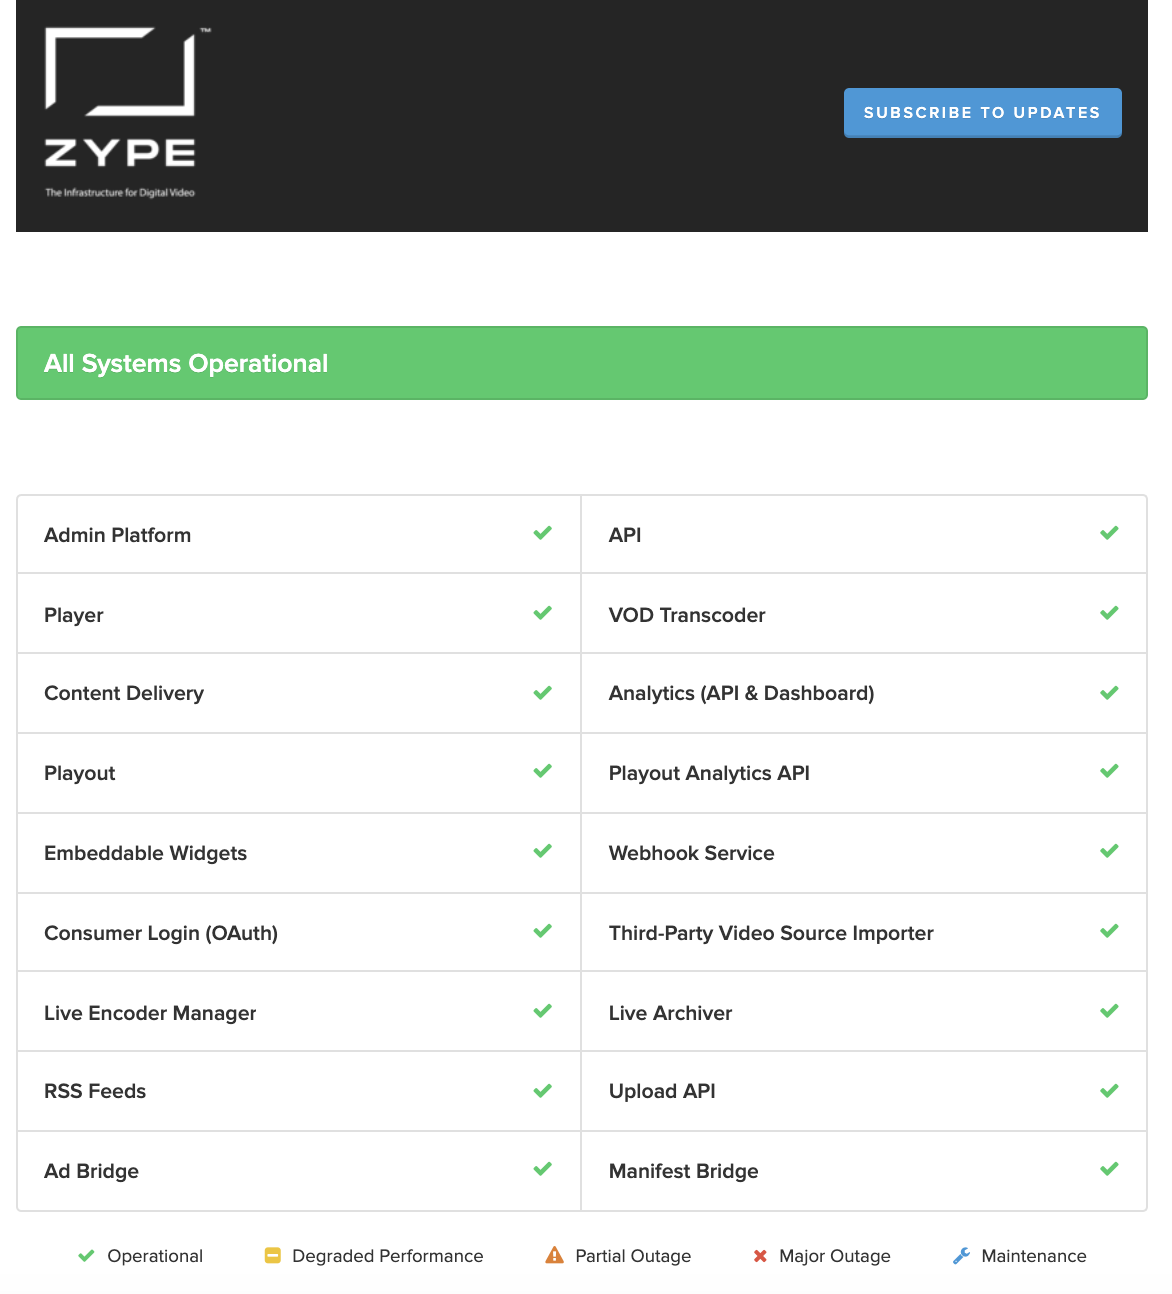Click the Manifest Bridge component label
The image size is (1172, 1294).
click(684, 1171)
